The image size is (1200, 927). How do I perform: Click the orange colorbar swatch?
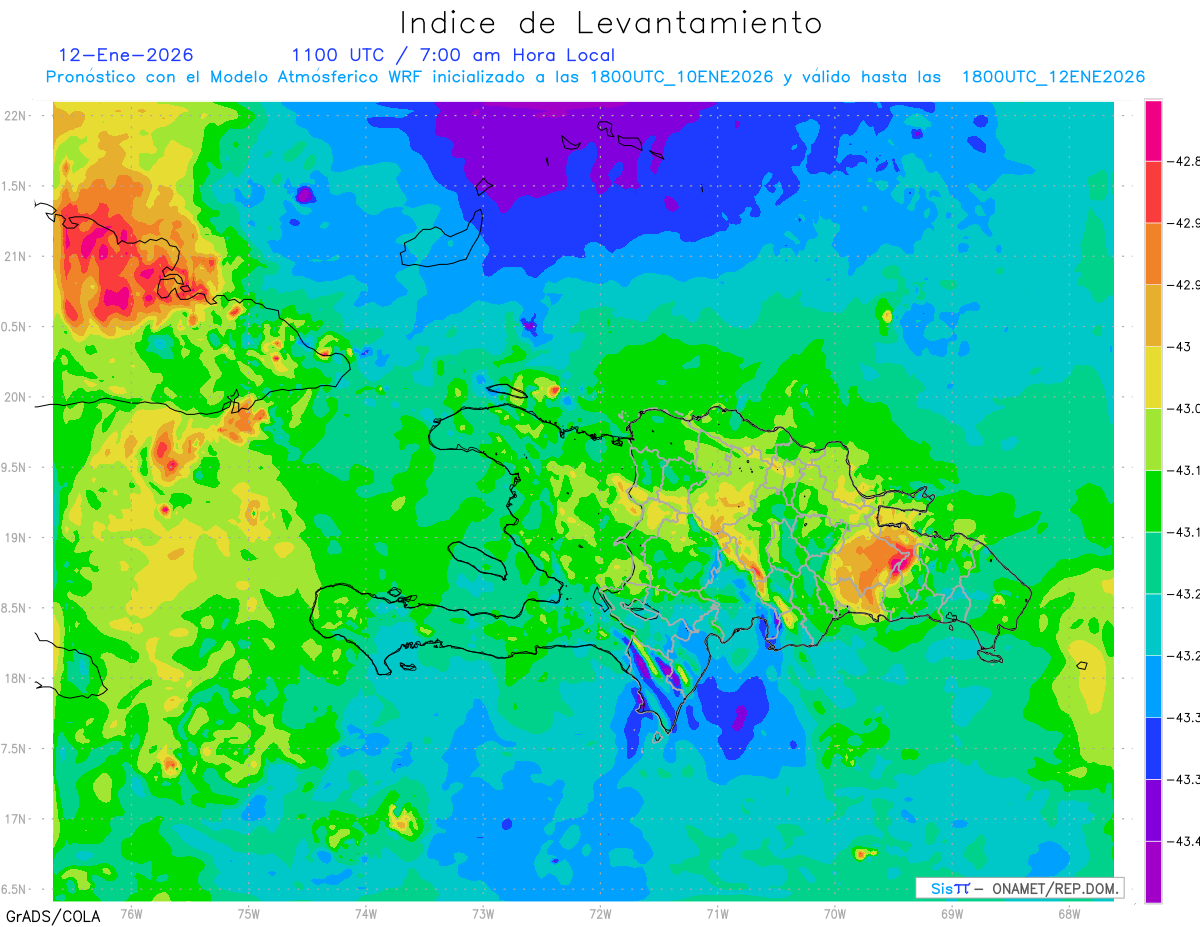[1153, 254]
